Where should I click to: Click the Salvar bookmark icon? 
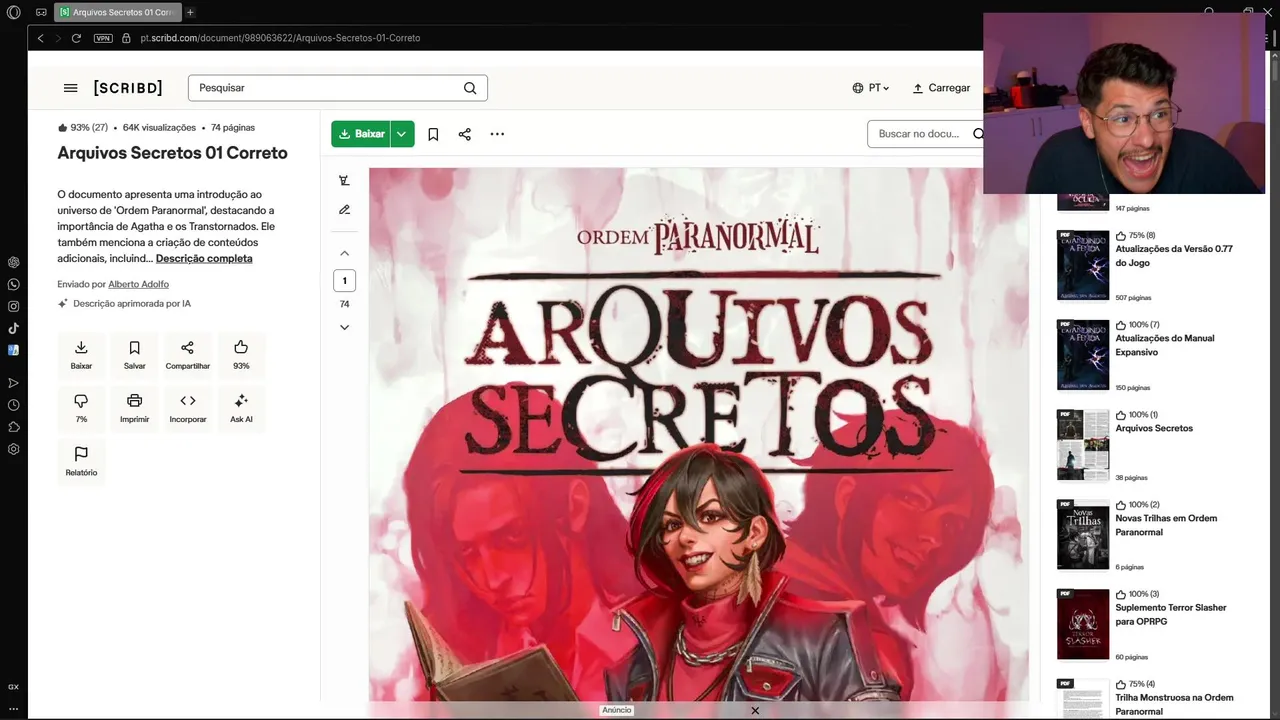pyautogui.click(x=134, y=354)
